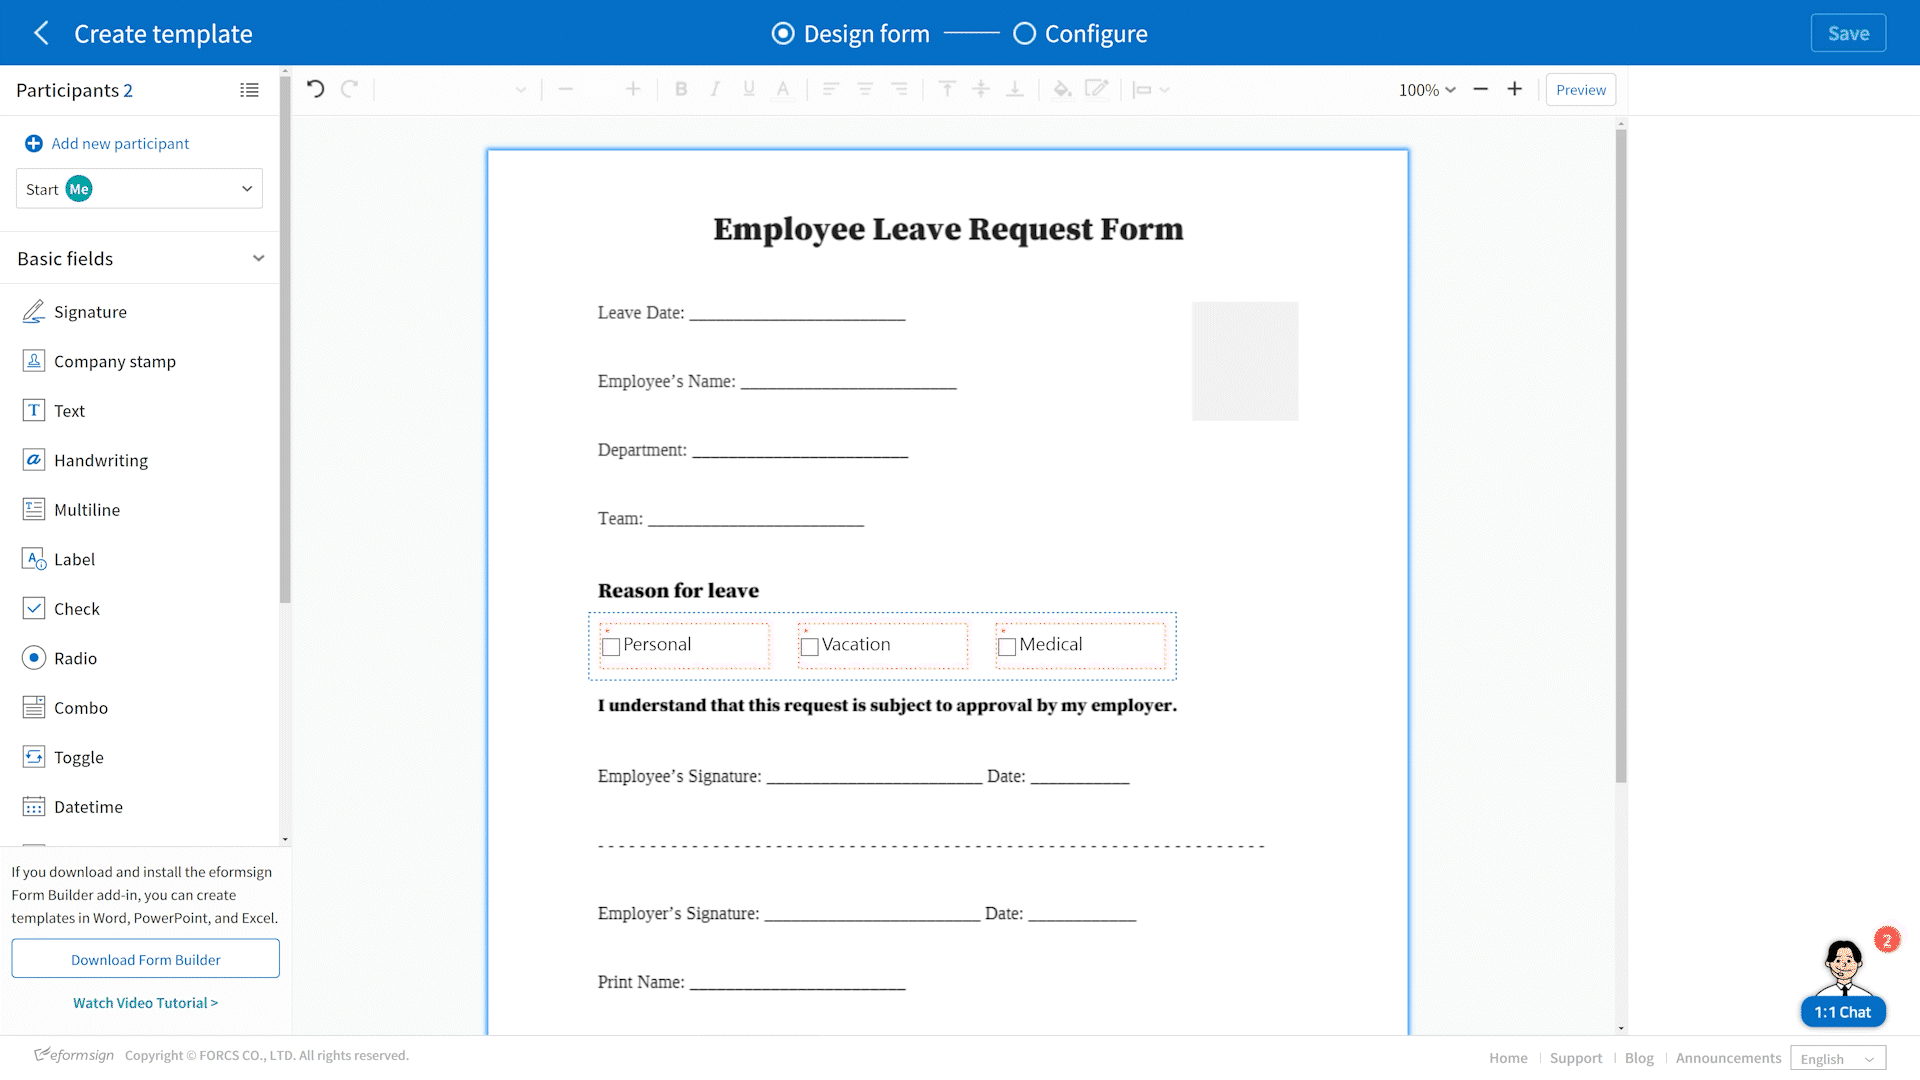Open the border edit tool
Viewport: 1920px width, 1080px height.
pos(1096,89)
